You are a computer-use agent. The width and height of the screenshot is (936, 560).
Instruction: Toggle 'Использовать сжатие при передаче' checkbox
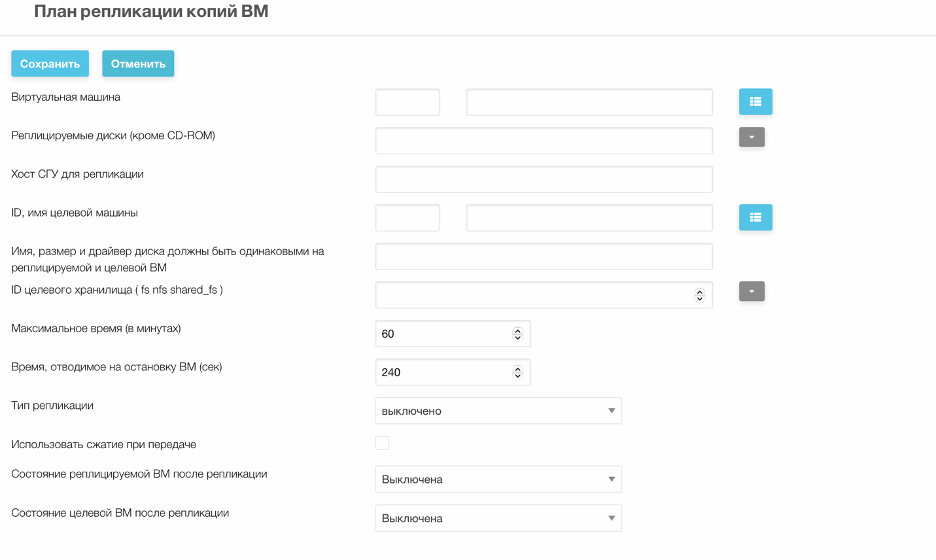[382, 443]
